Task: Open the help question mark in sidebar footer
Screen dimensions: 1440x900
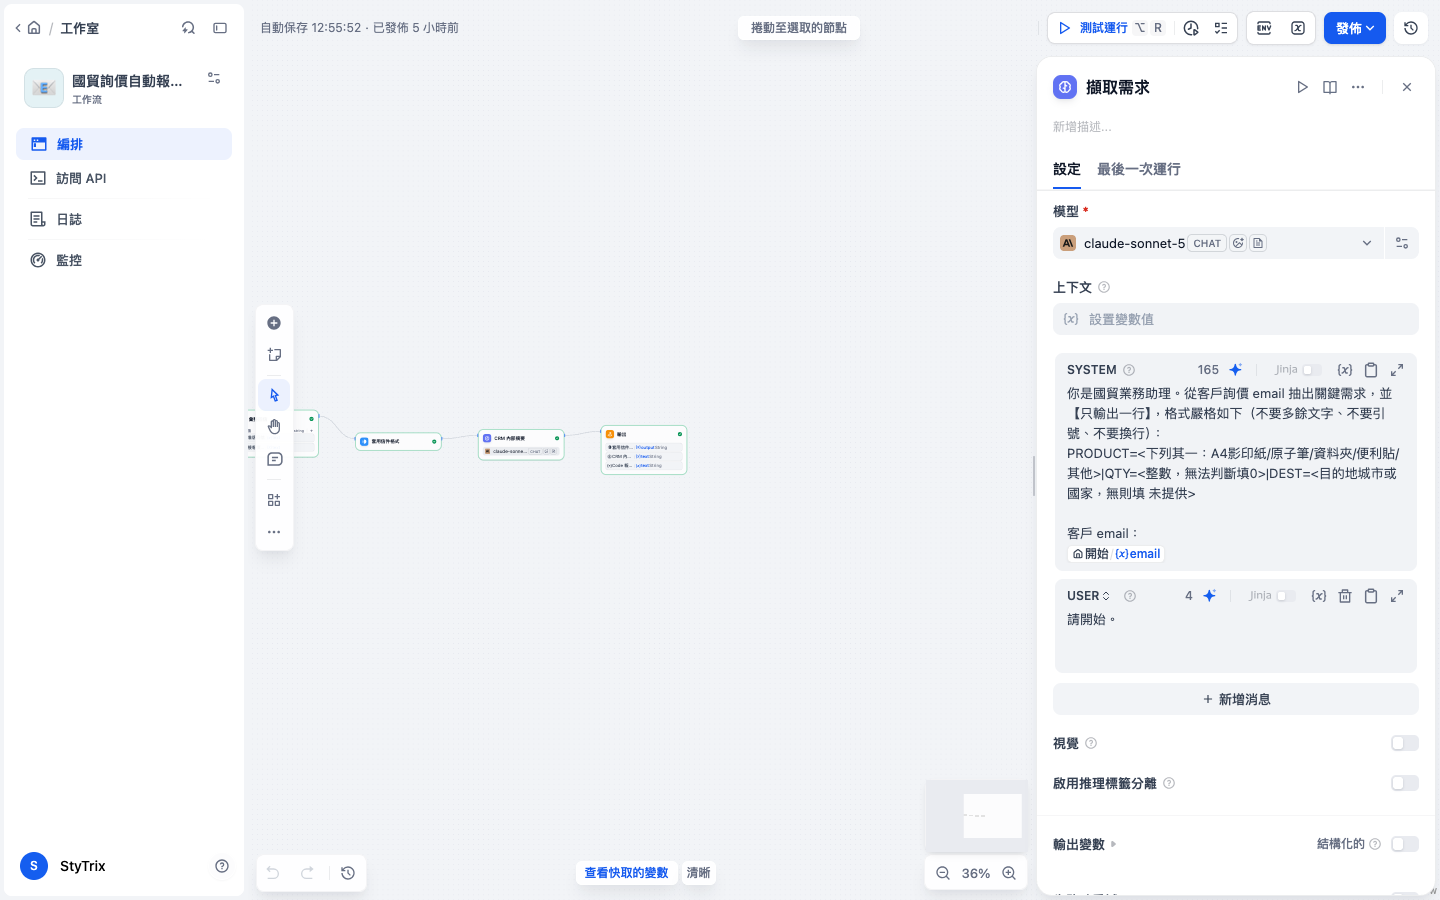Action: tap(222, 866)
